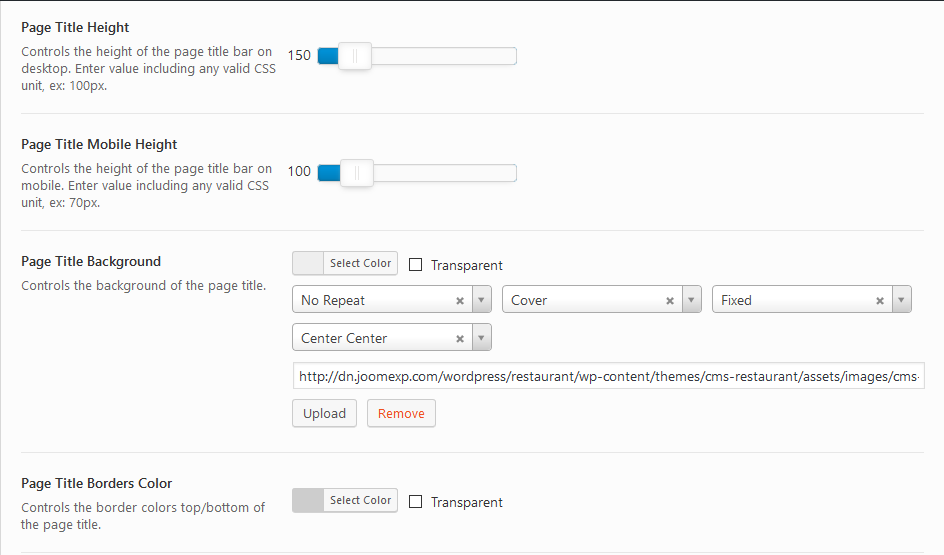
Task: Click the Page Title Mobile Height slider handle
Action: click(356, 173)
